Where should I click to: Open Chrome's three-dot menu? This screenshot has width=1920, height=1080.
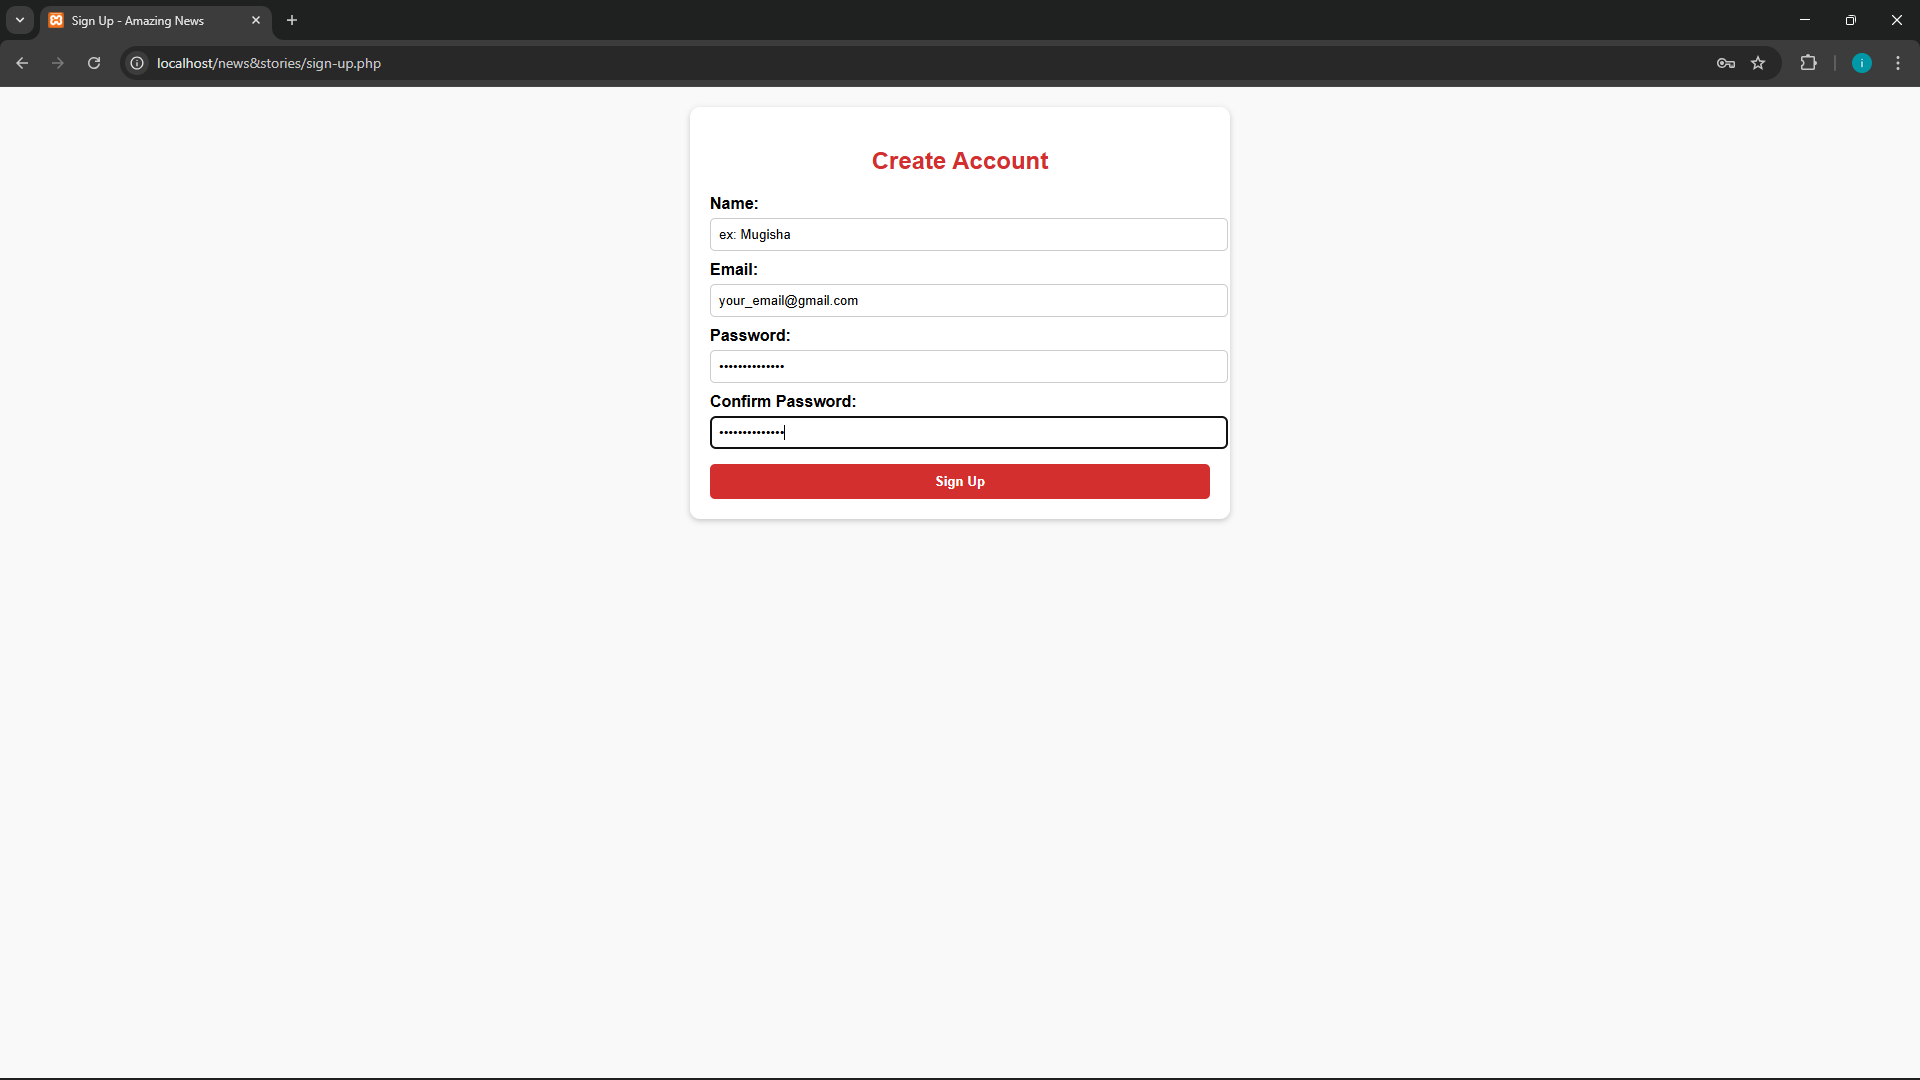point(1897,62)
